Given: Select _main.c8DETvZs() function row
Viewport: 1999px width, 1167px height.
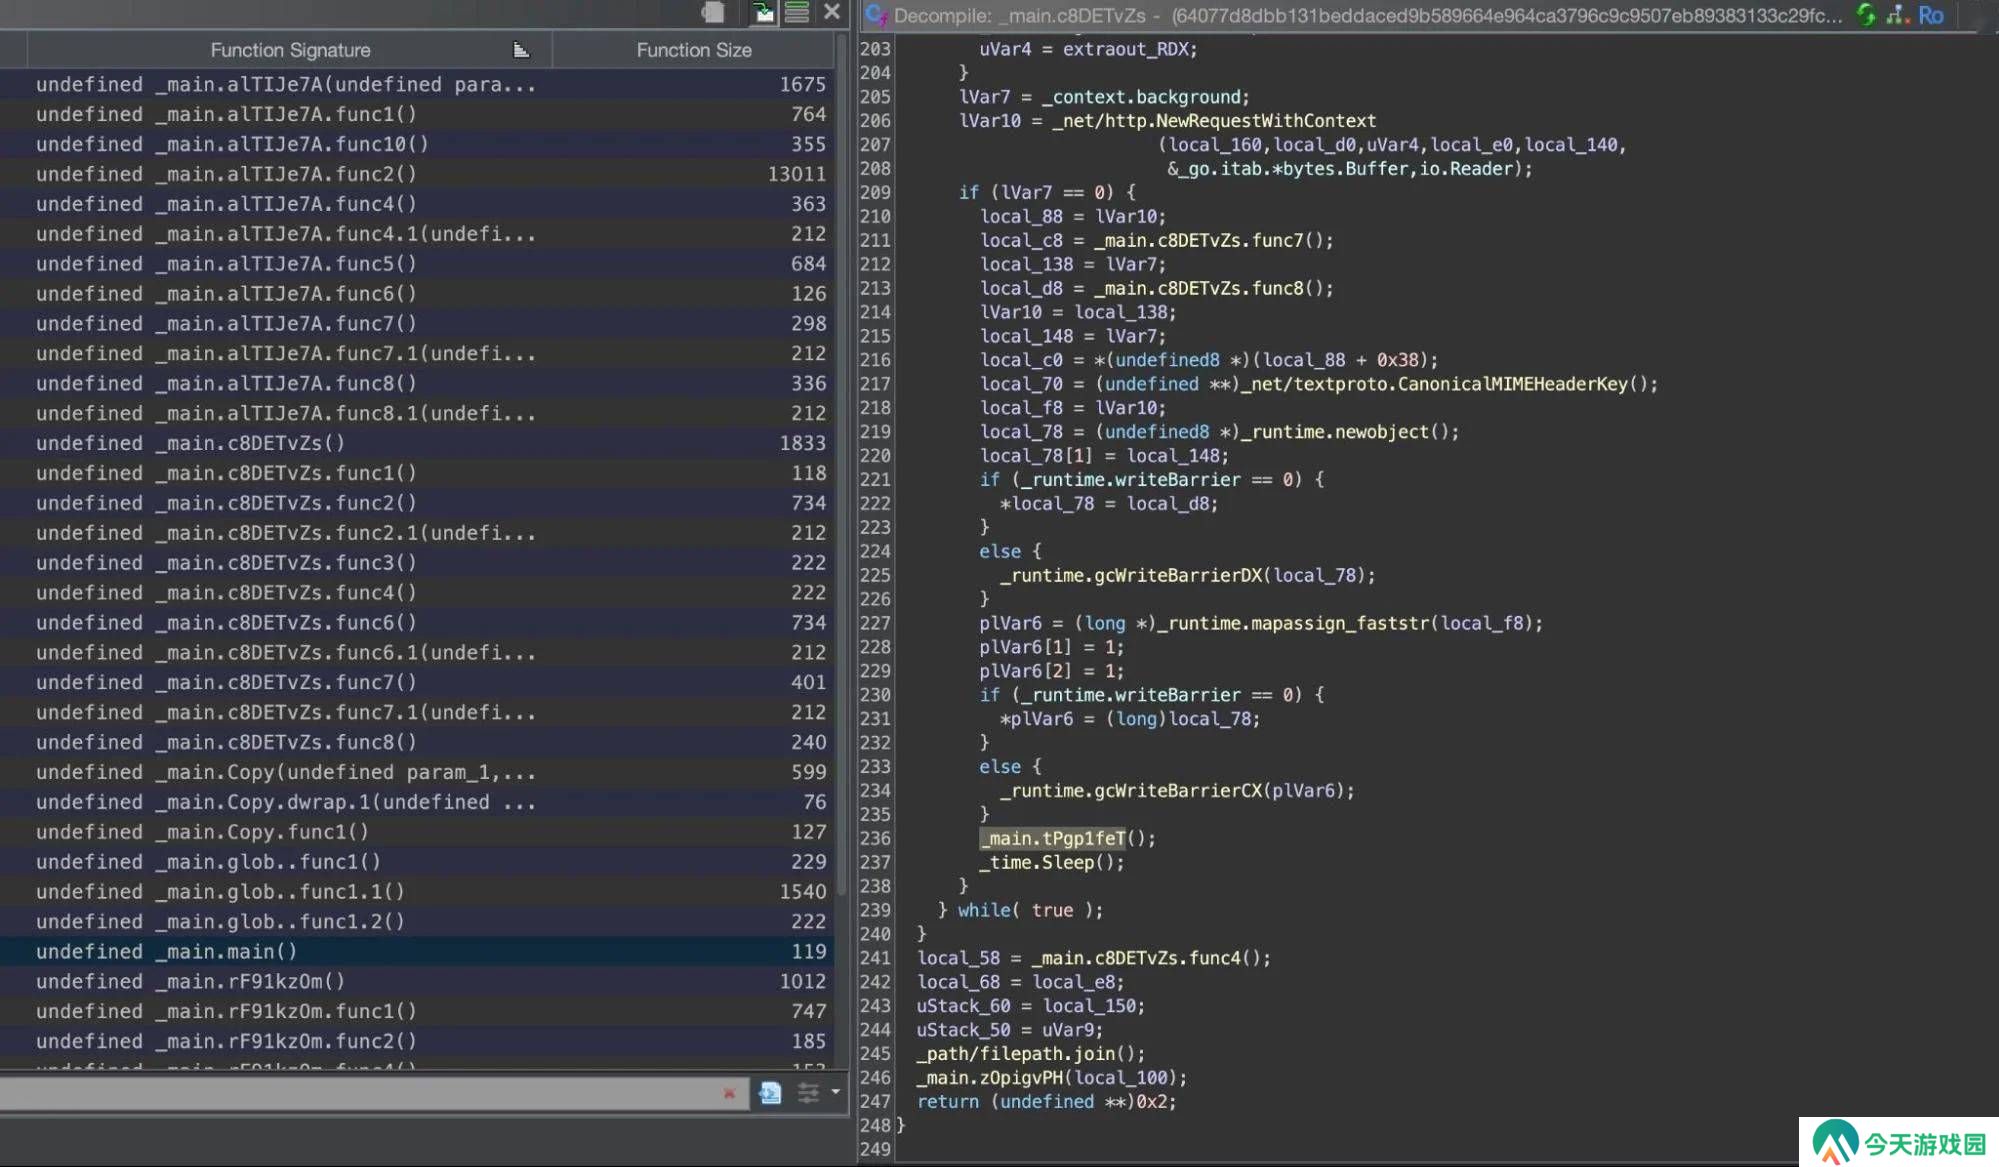Looking at the screenshot, I should pos(417,443).
